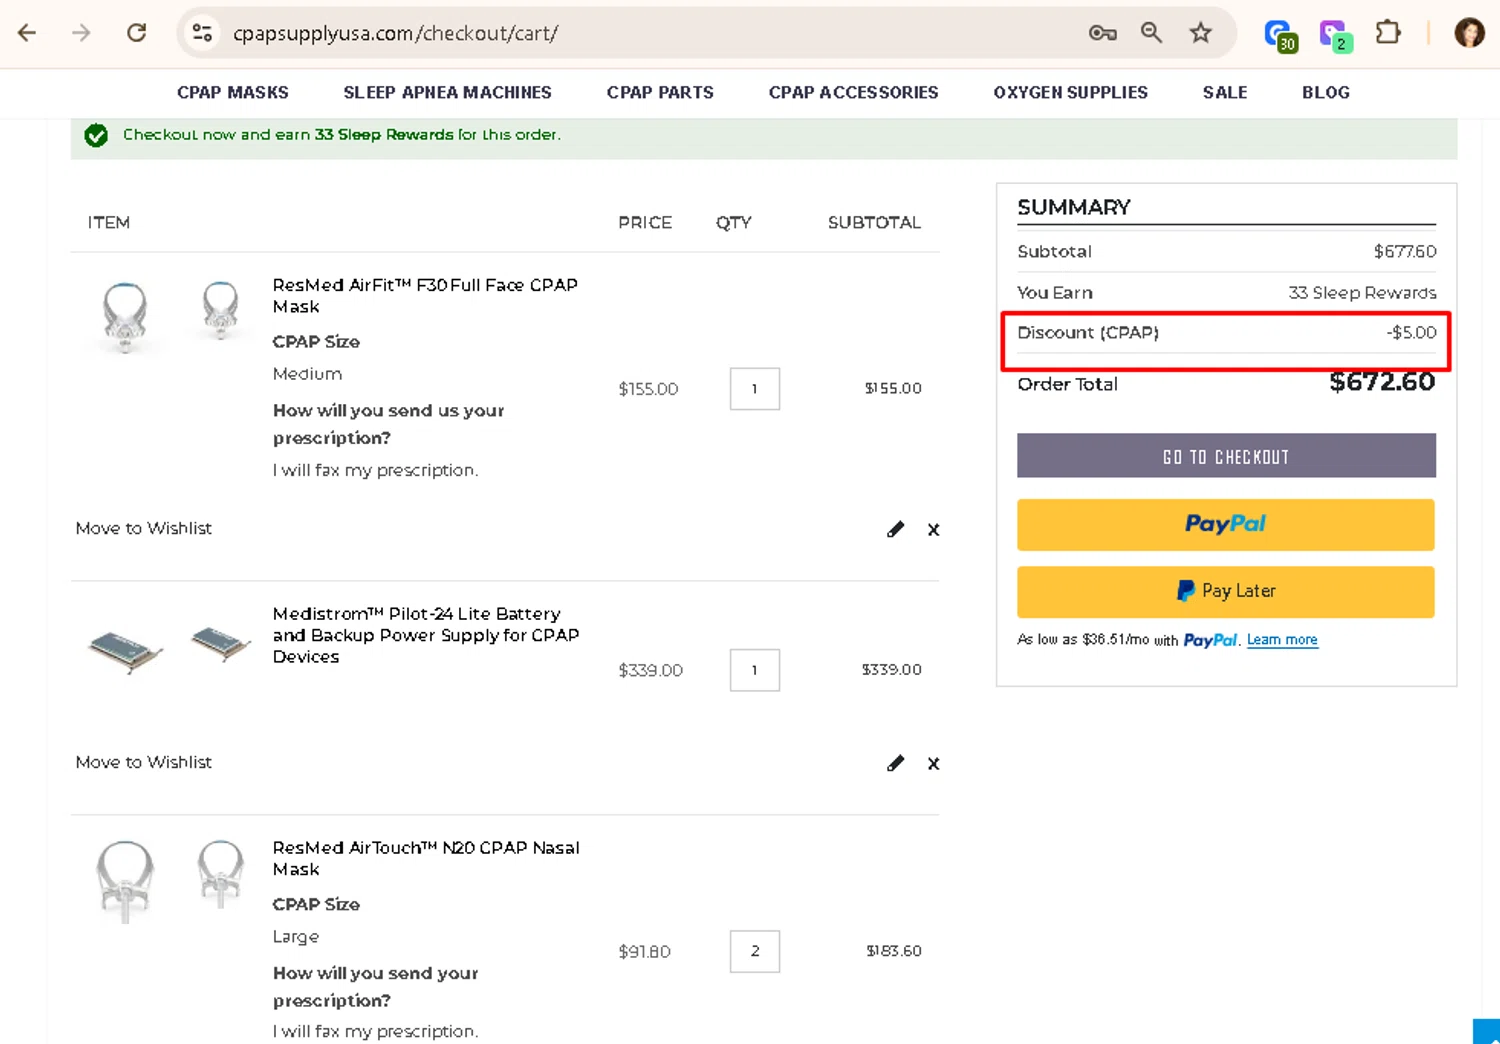Open the second Medistrom battery thumbnail
1500x1044 pixels.
coord(220,643)
